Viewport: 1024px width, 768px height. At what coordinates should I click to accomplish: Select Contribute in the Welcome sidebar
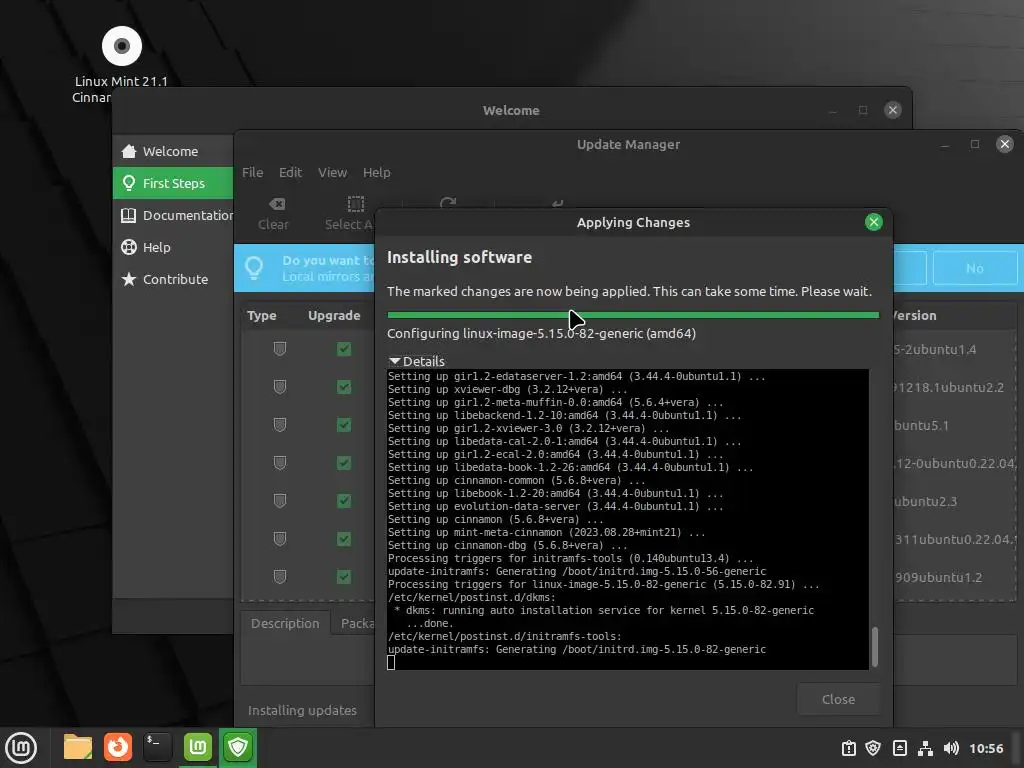point(173,280)
